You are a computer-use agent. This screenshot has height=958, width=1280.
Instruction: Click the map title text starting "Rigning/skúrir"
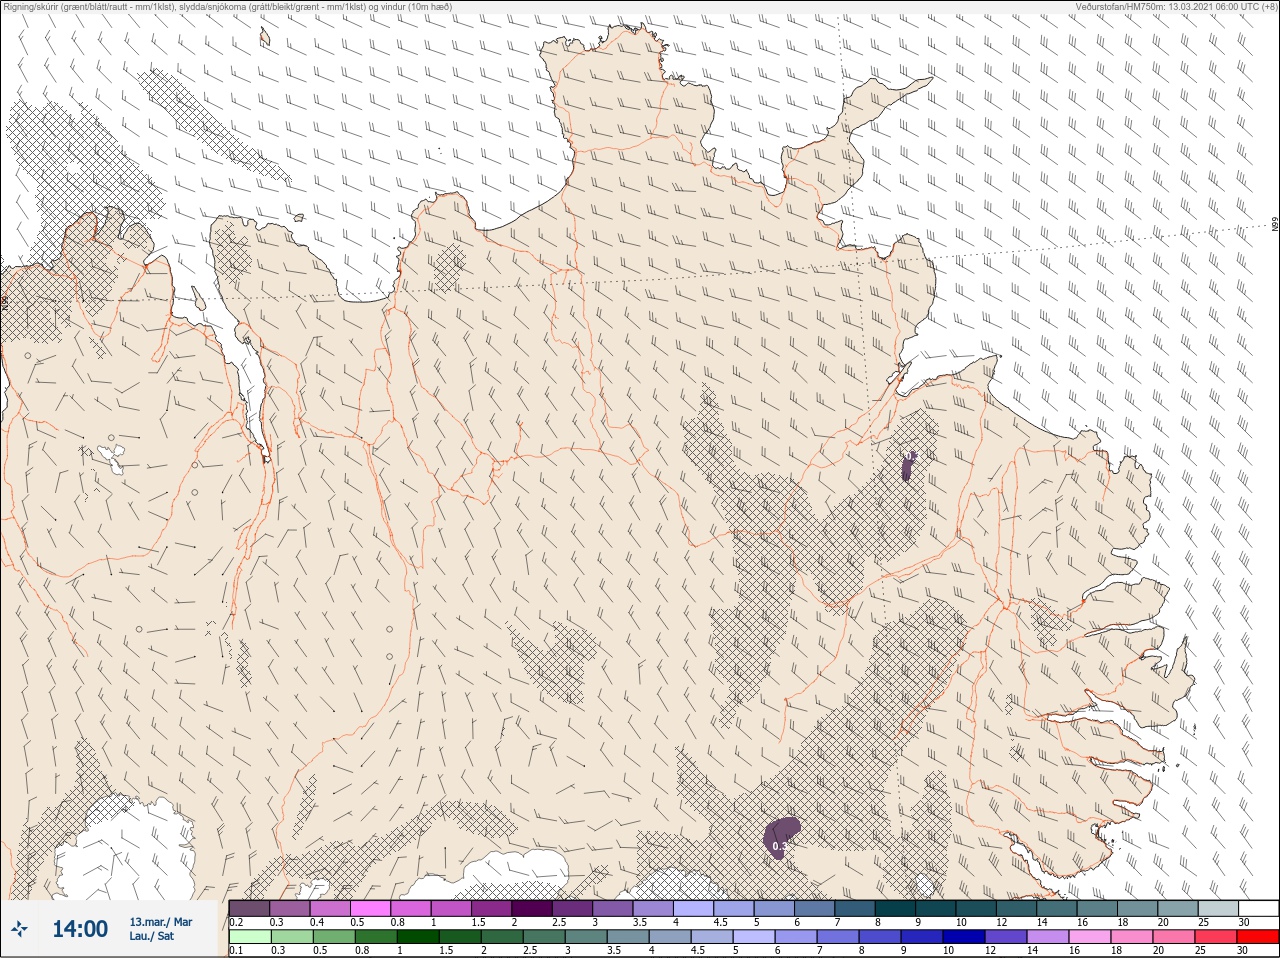click(x=228, y=7)
